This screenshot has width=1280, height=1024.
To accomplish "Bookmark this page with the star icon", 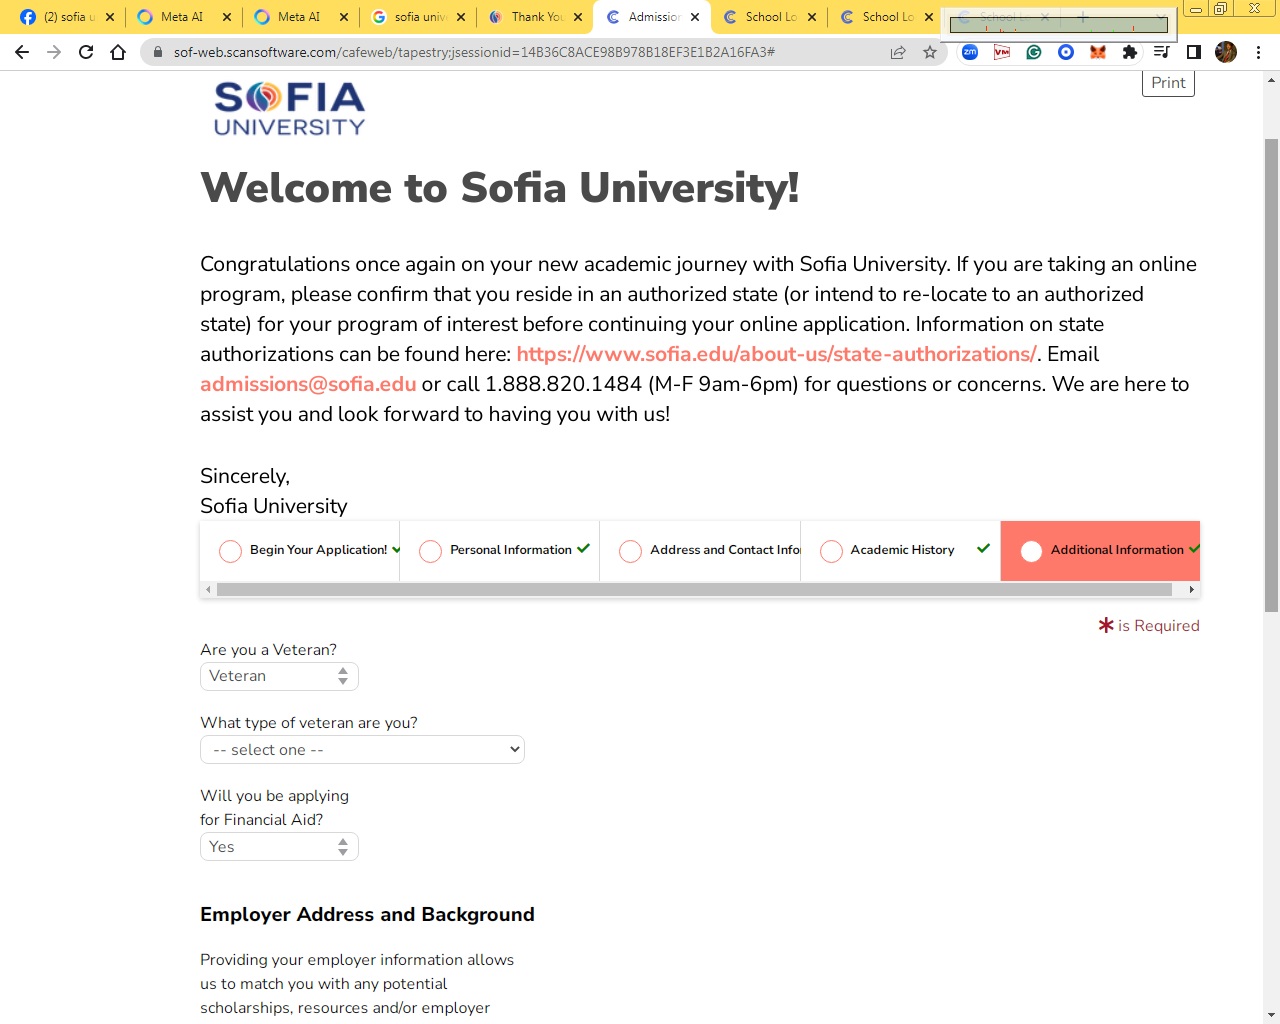I will pos(930,52).
